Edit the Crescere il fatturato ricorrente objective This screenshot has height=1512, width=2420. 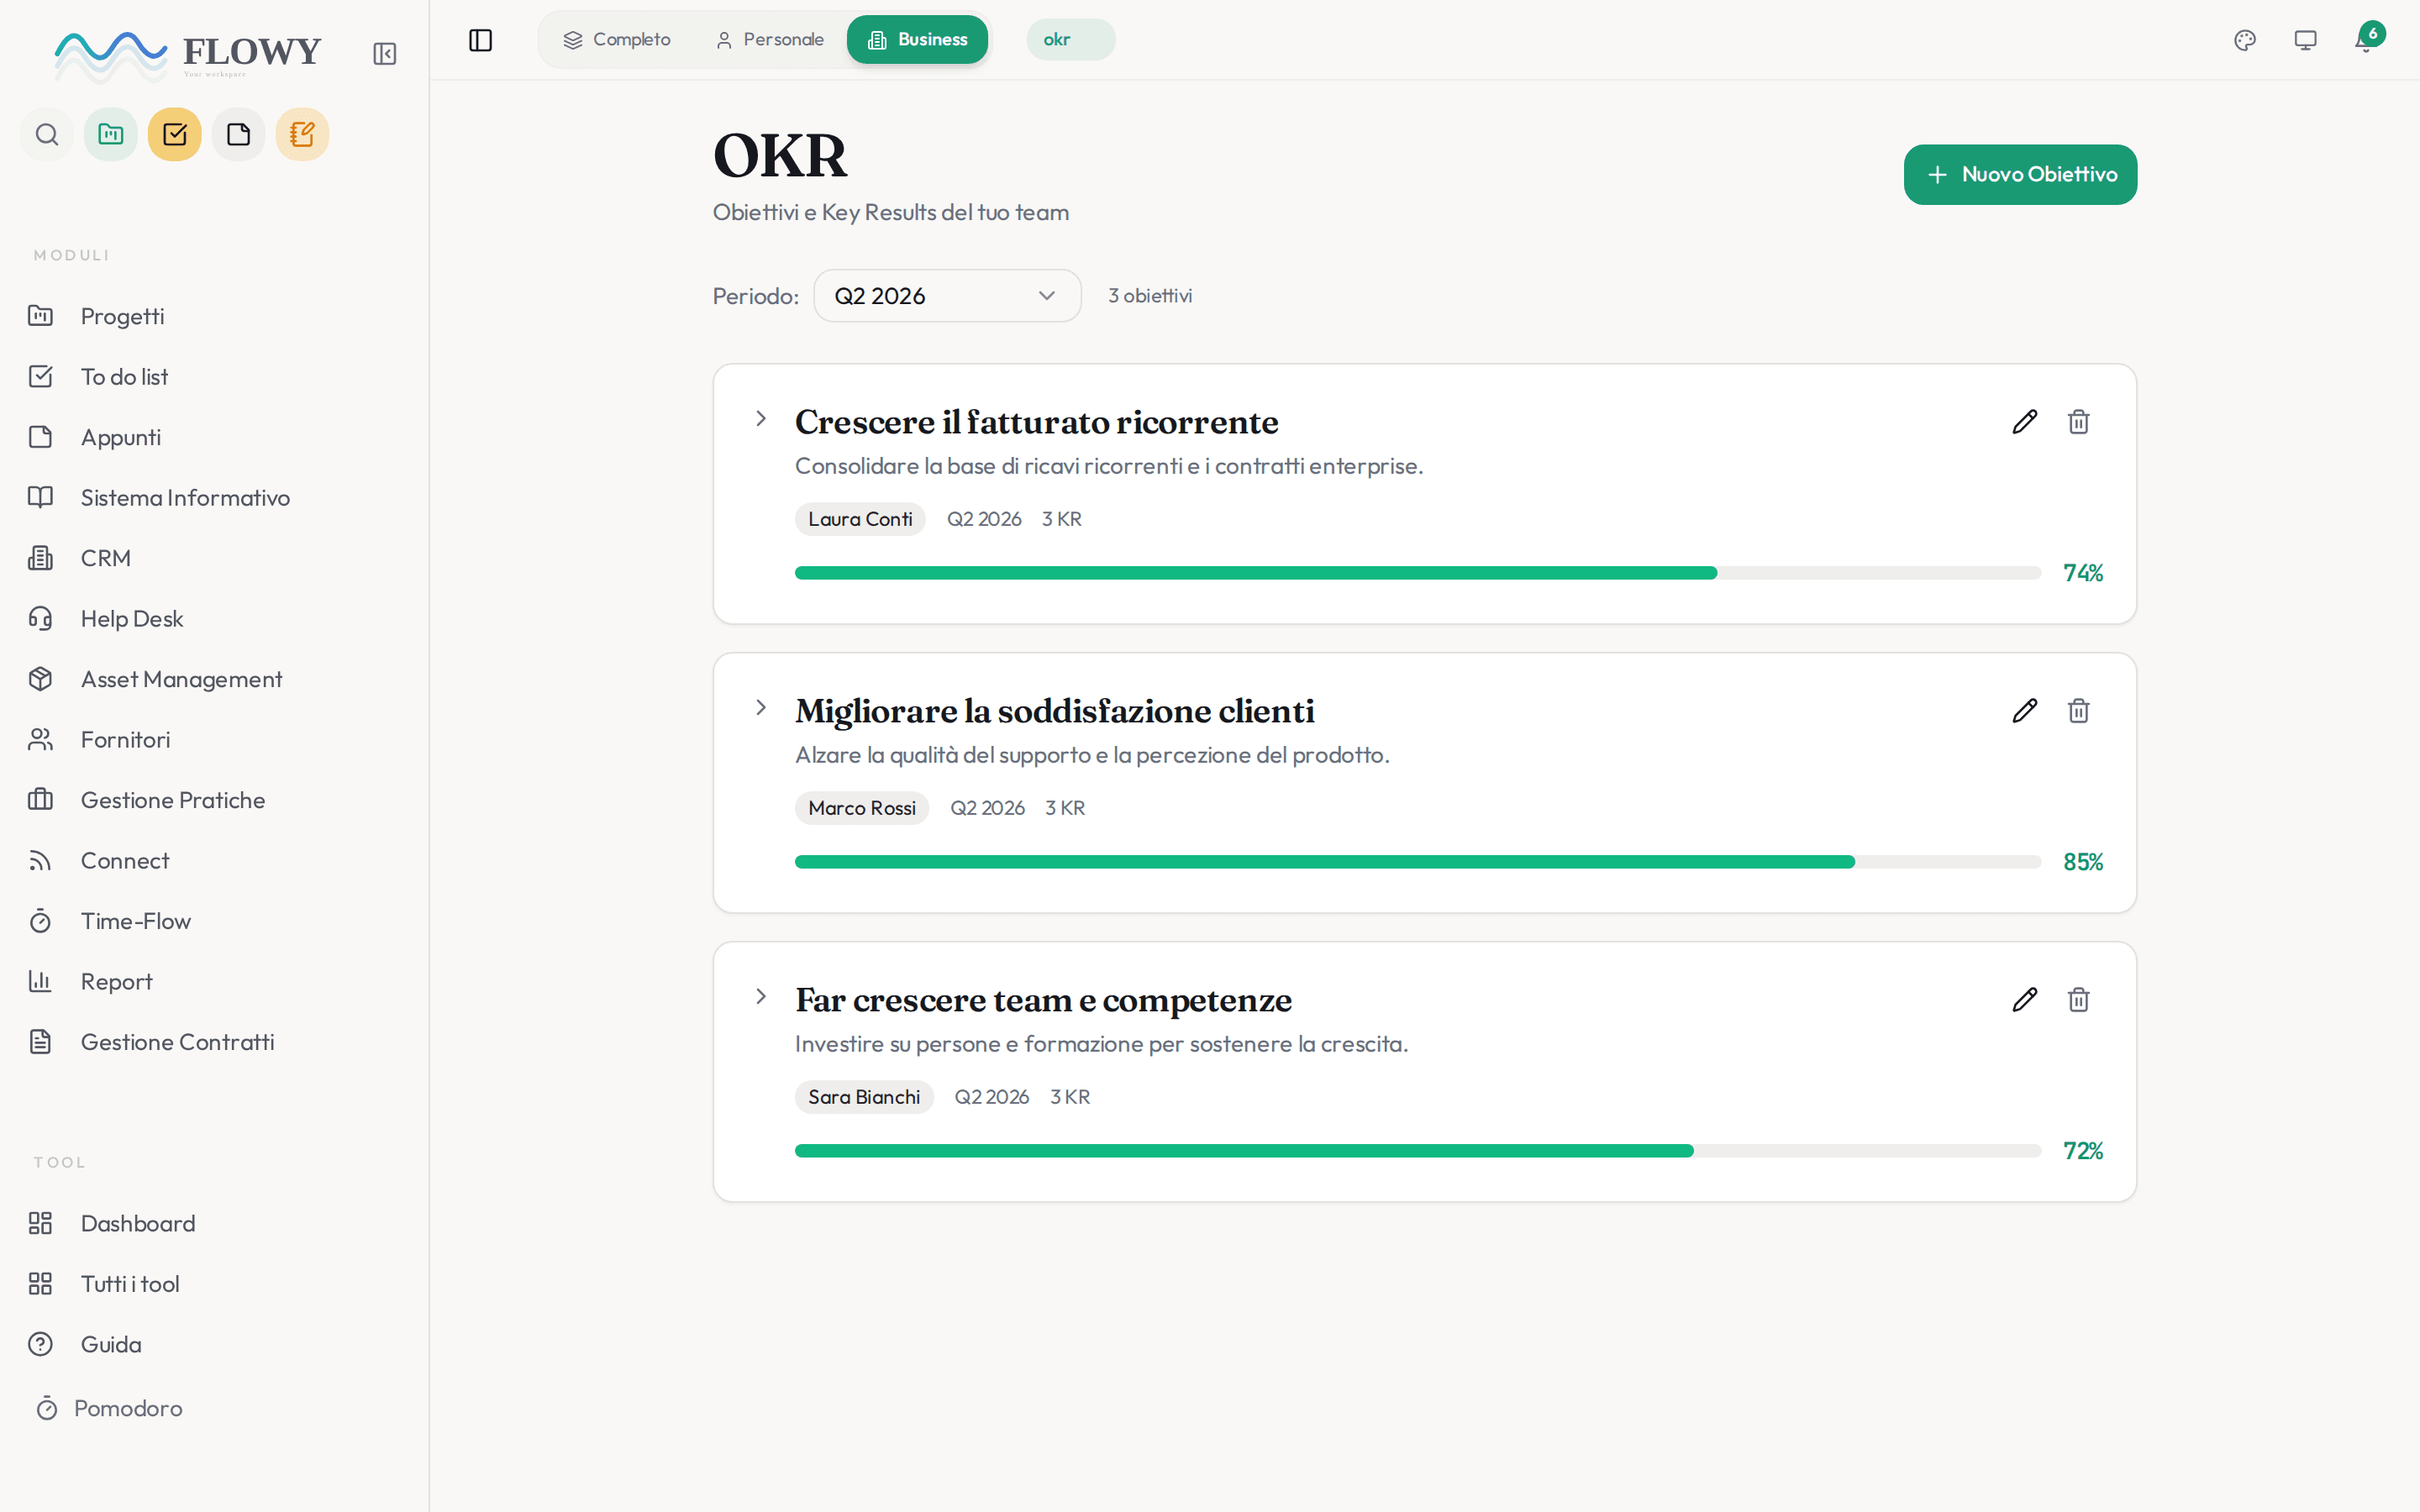2024,422
